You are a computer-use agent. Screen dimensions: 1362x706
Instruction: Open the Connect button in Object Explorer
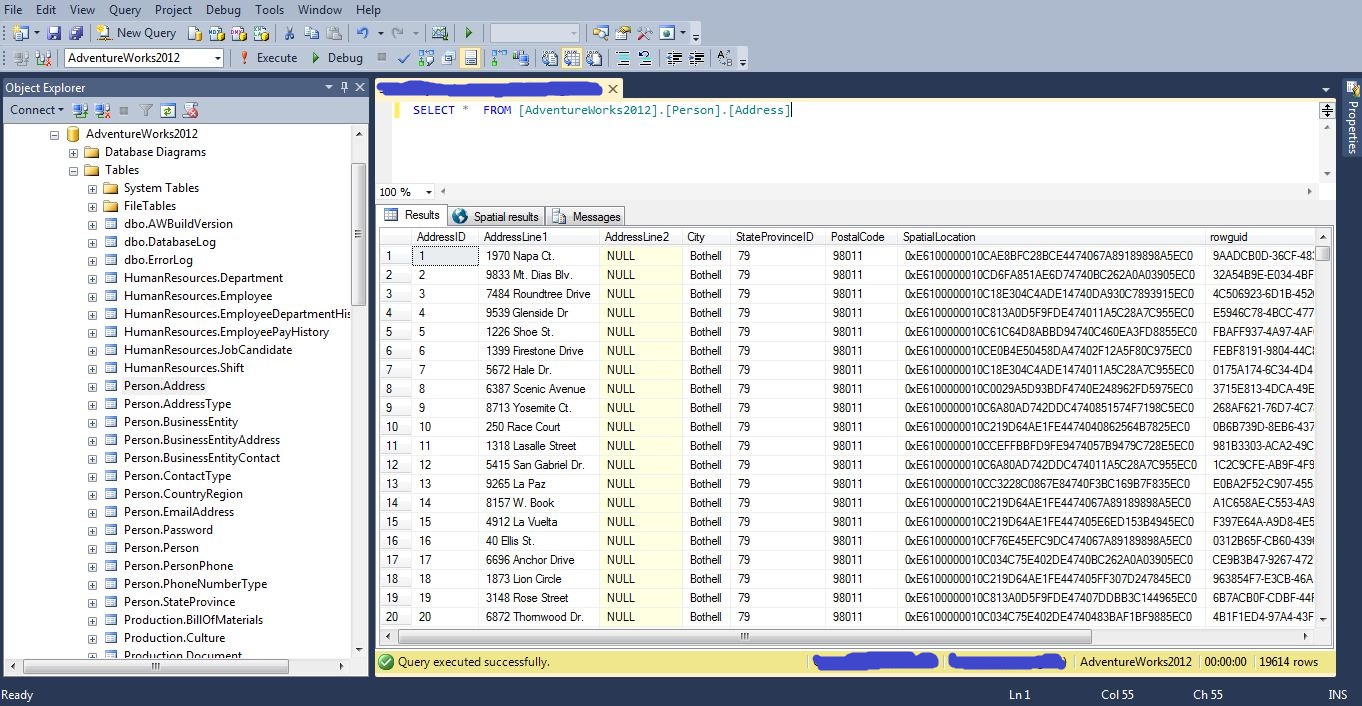pyautogui.click(x=37, y=110)
